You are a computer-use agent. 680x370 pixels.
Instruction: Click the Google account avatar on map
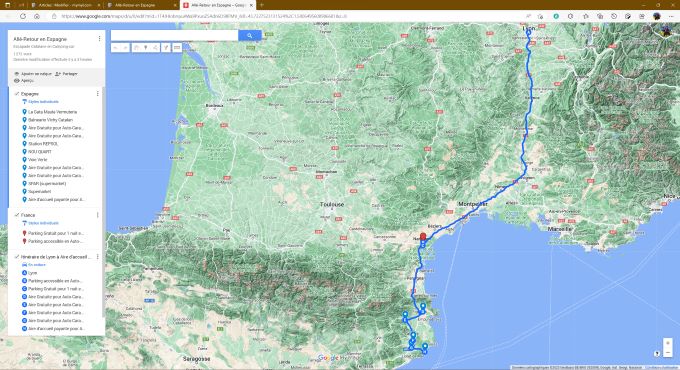click(666, 31)
